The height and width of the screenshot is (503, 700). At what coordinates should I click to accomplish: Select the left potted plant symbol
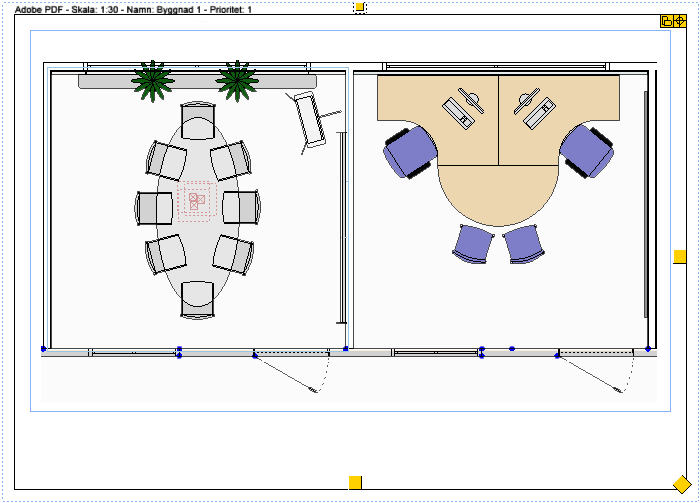[153, 81]
